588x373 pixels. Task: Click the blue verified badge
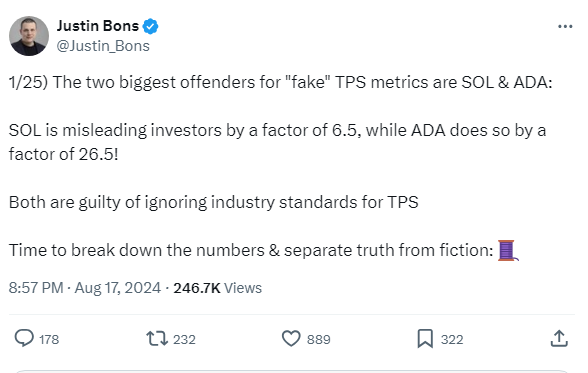pos(151,27)
